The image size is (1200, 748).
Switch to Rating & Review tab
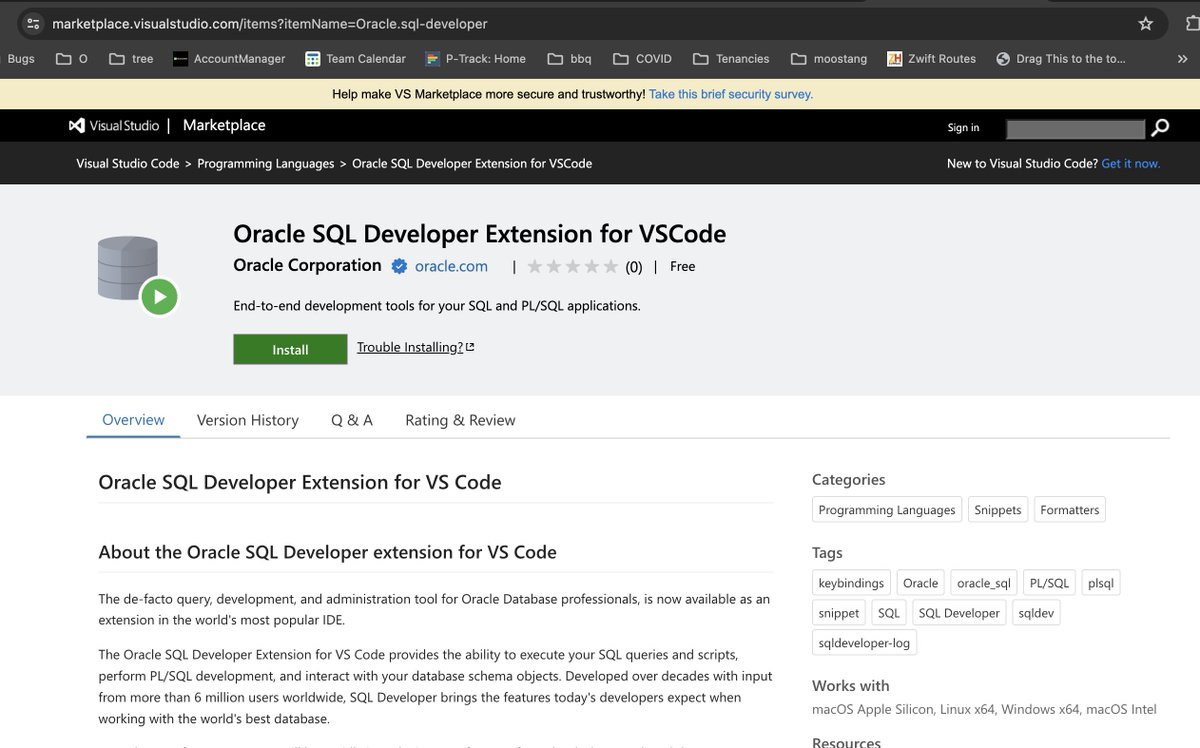(460, 420)
